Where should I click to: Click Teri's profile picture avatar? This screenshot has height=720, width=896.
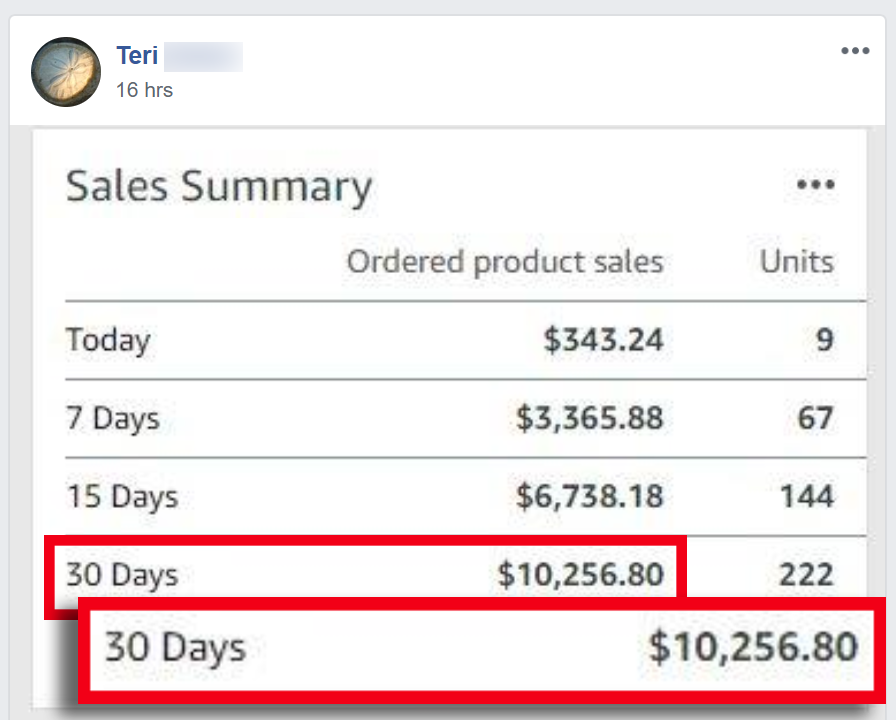[x=66, y=72]
